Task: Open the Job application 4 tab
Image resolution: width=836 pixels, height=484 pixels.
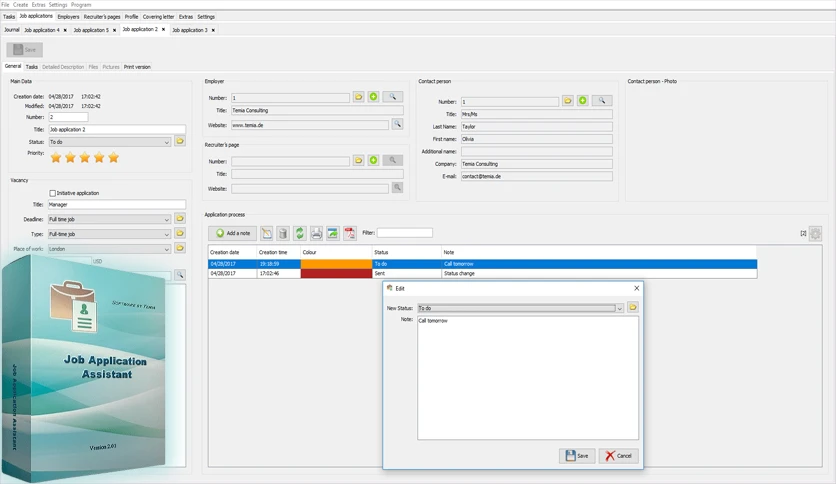Action: coord(42,30)
